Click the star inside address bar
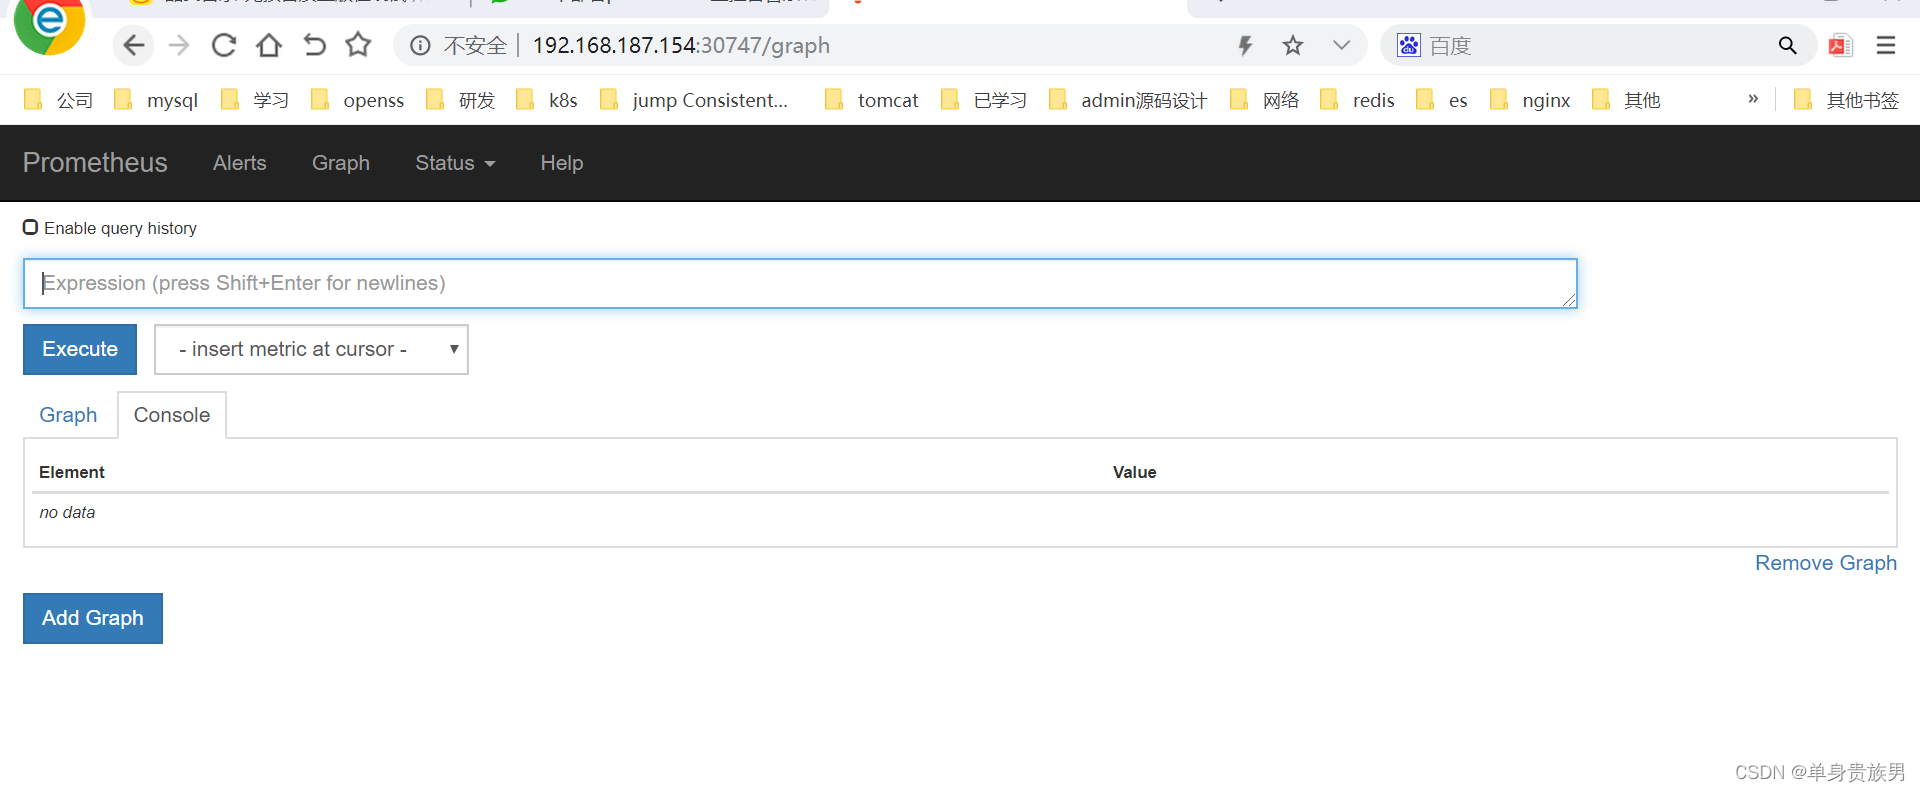This screenshot has width=1920, height=792. 1293,45
